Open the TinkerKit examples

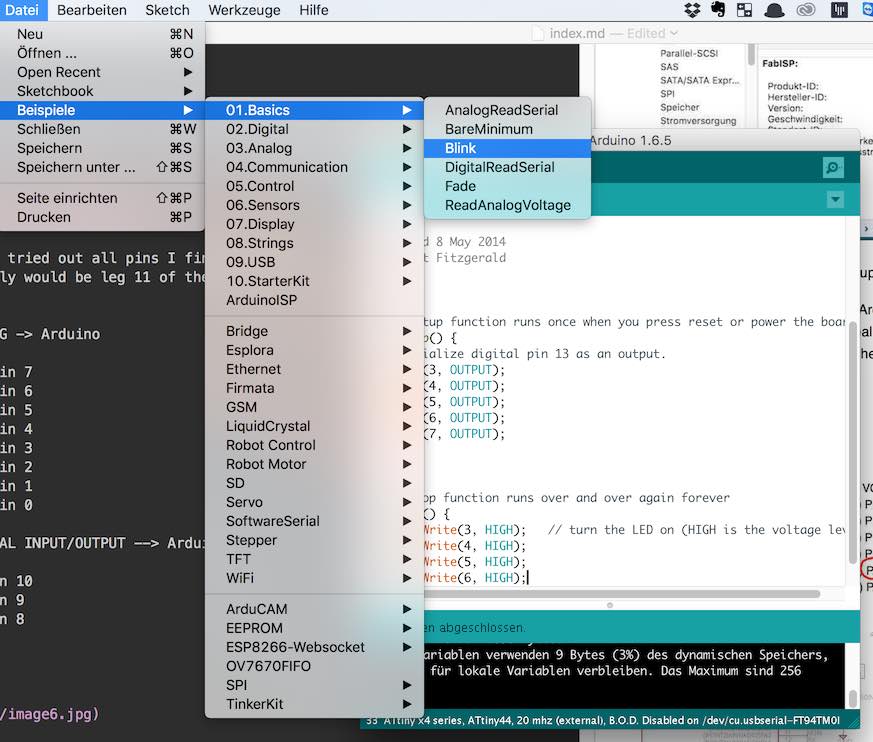(315, 703)
